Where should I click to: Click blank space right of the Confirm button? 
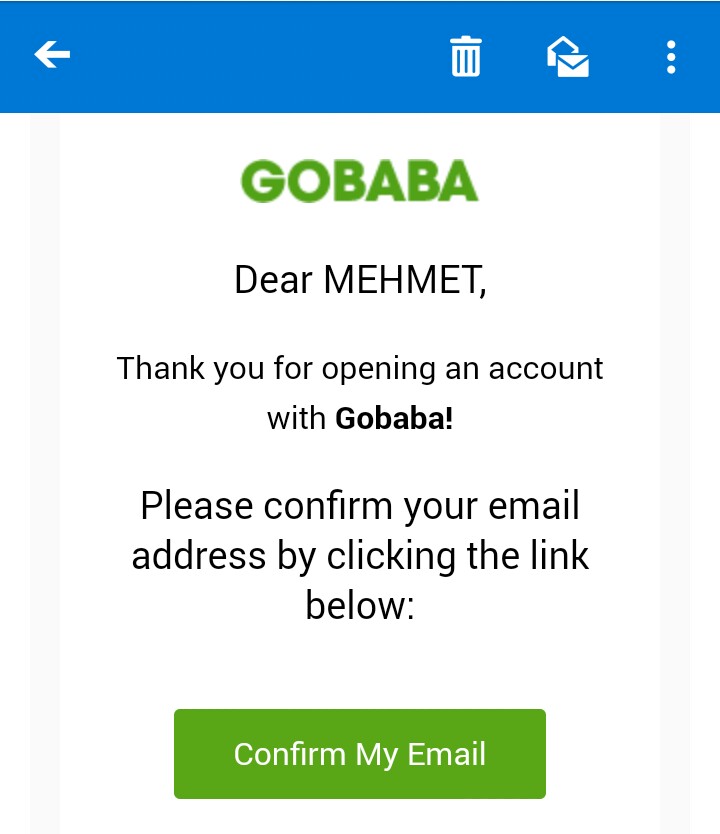point(602,753)
